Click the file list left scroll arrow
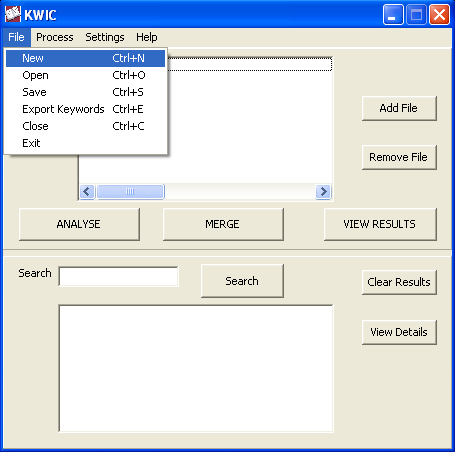Screen dimensions: 455x452 (87, 192)
